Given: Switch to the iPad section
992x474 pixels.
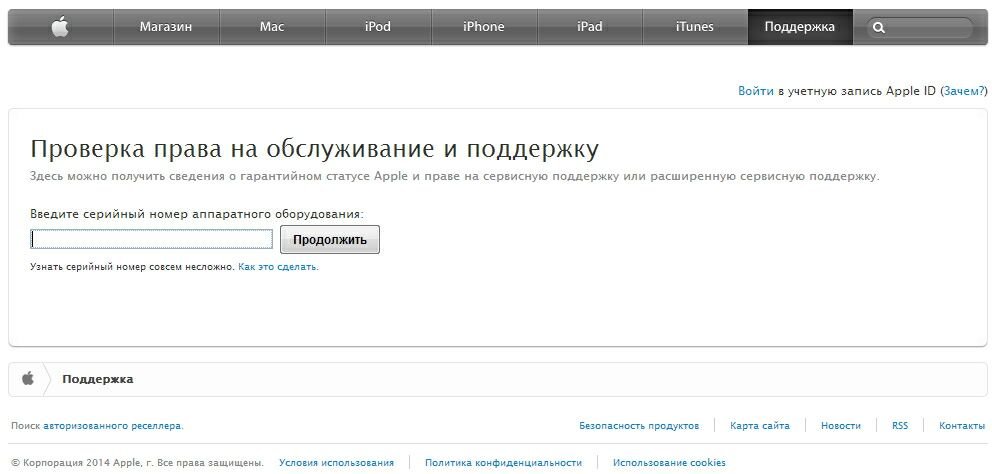Looking at the screenshot, I should pos(590,27).
